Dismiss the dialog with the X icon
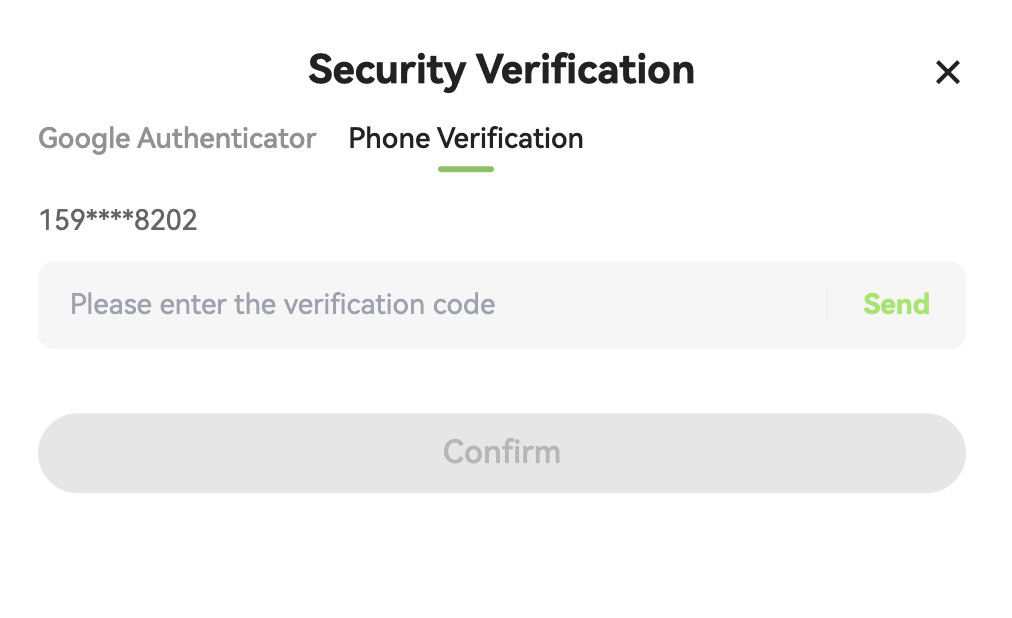Image resolution: width=1012 pixels, height=618 pixels. [x=947, y=72]
